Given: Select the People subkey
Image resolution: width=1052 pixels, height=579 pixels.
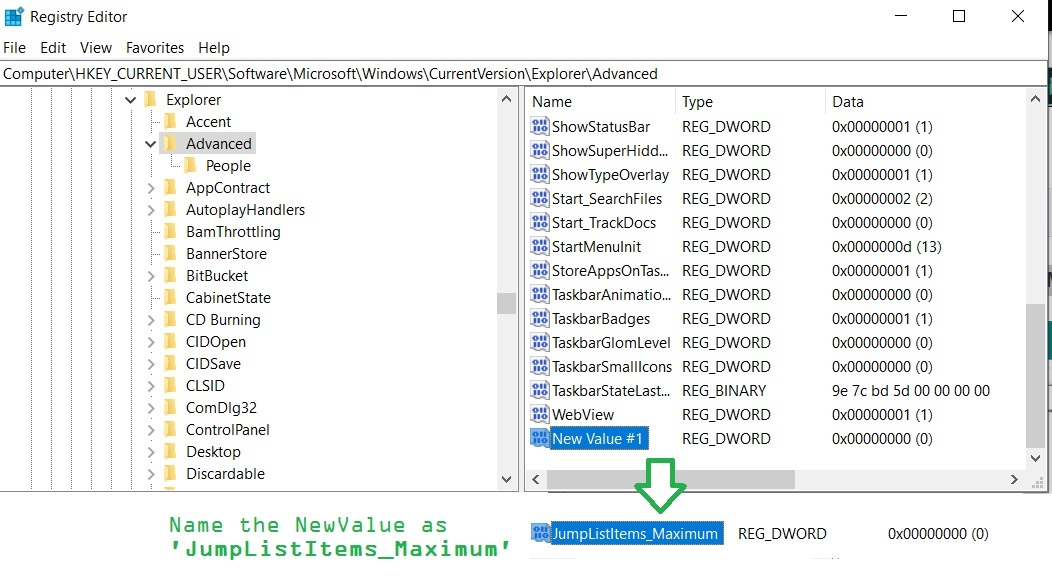Looking at the screenshot, I should pyautogui.click(x=228, y=166).
